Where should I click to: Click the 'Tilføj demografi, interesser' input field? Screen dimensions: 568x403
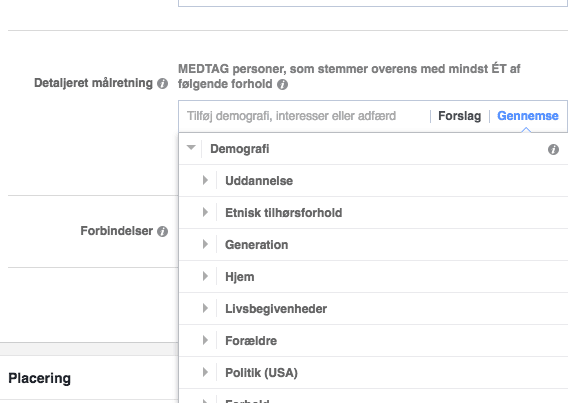[304, 116]
